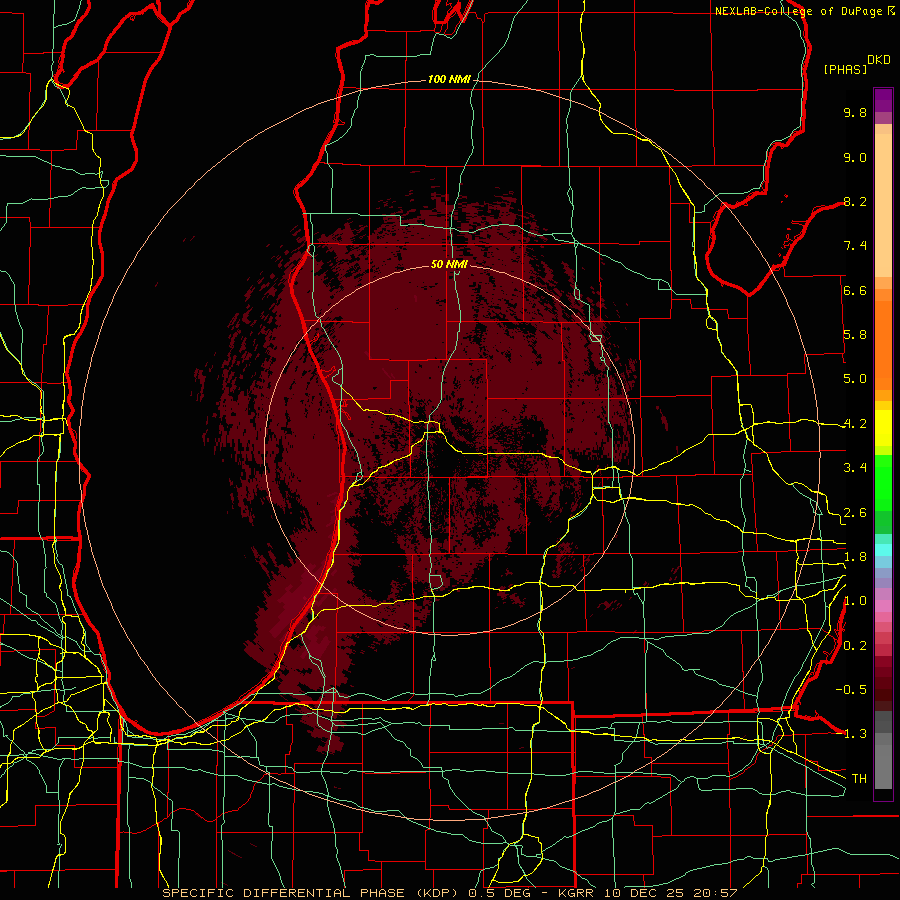The image size is (900, 900).
Task: Click the 5.8 scale value
Action: click(x=855, y=335)
